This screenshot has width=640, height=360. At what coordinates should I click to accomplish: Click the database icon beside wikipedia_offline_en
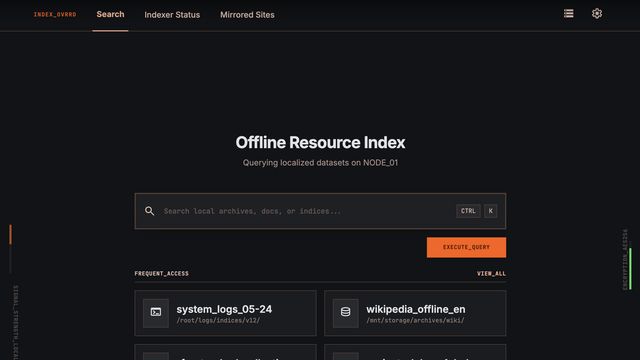345,313
